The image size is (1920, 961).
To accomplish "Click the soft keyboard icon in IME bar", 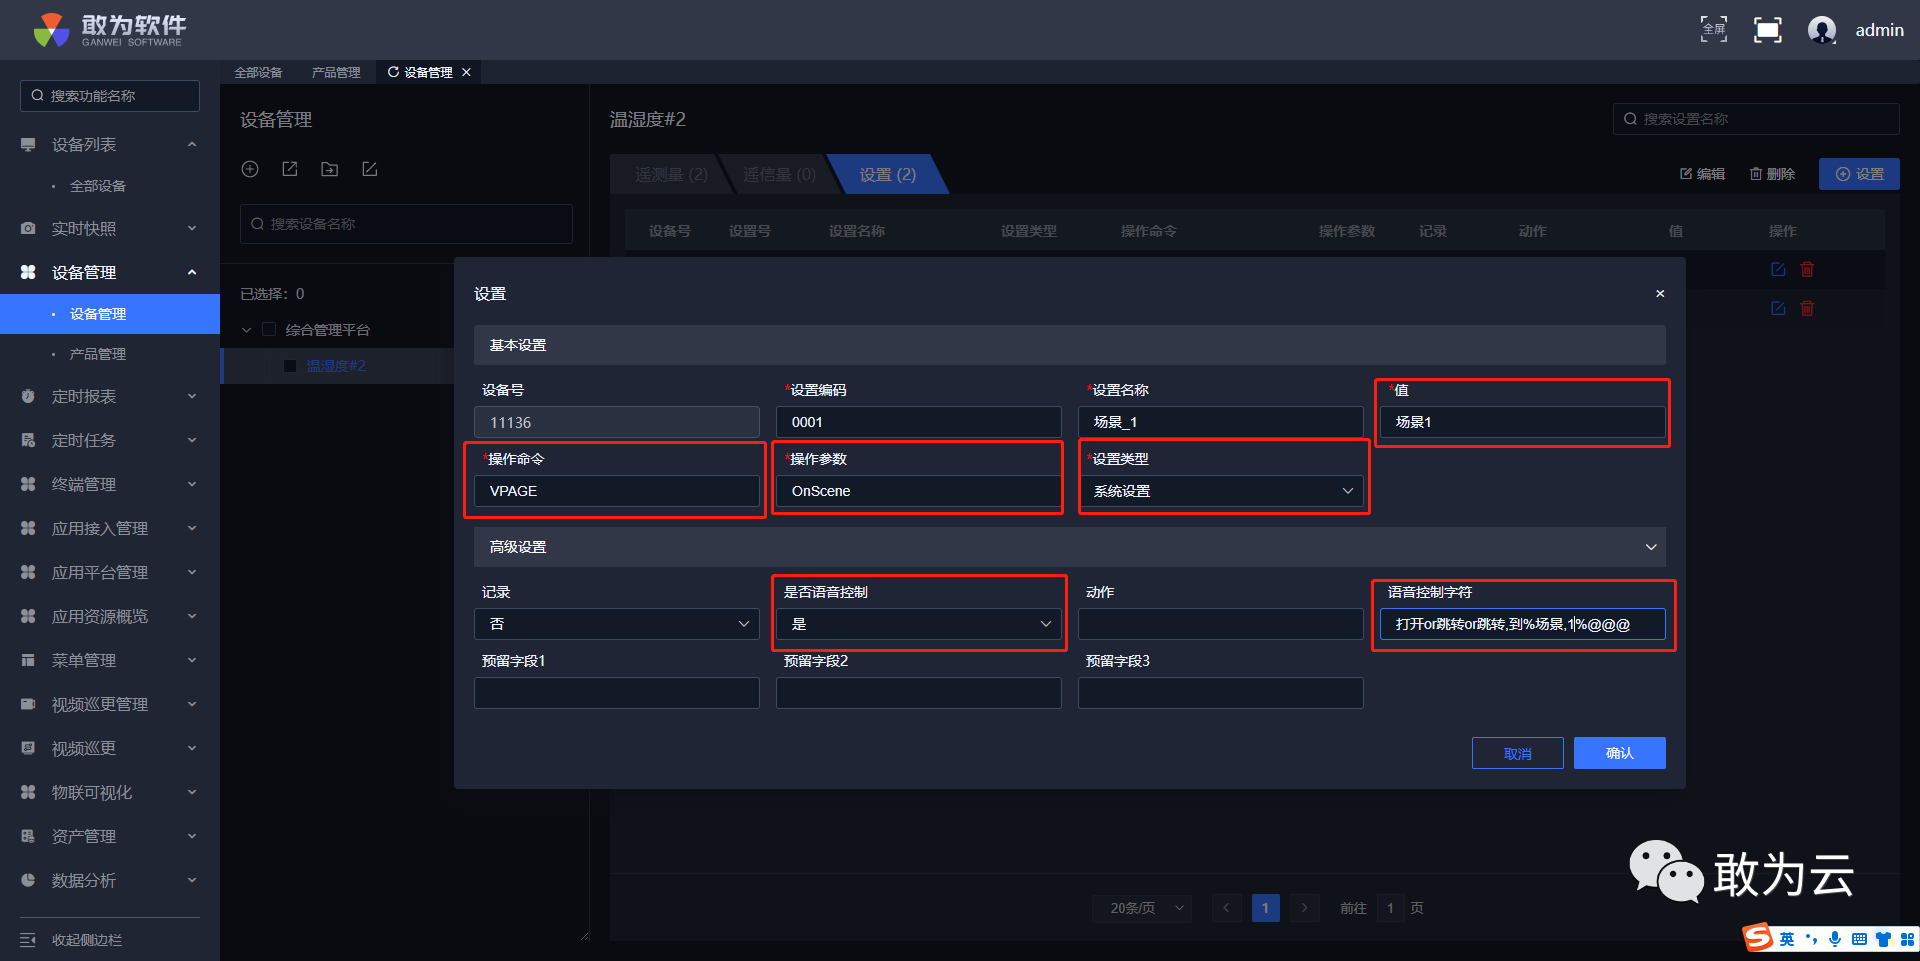I will click(1859, 939).
